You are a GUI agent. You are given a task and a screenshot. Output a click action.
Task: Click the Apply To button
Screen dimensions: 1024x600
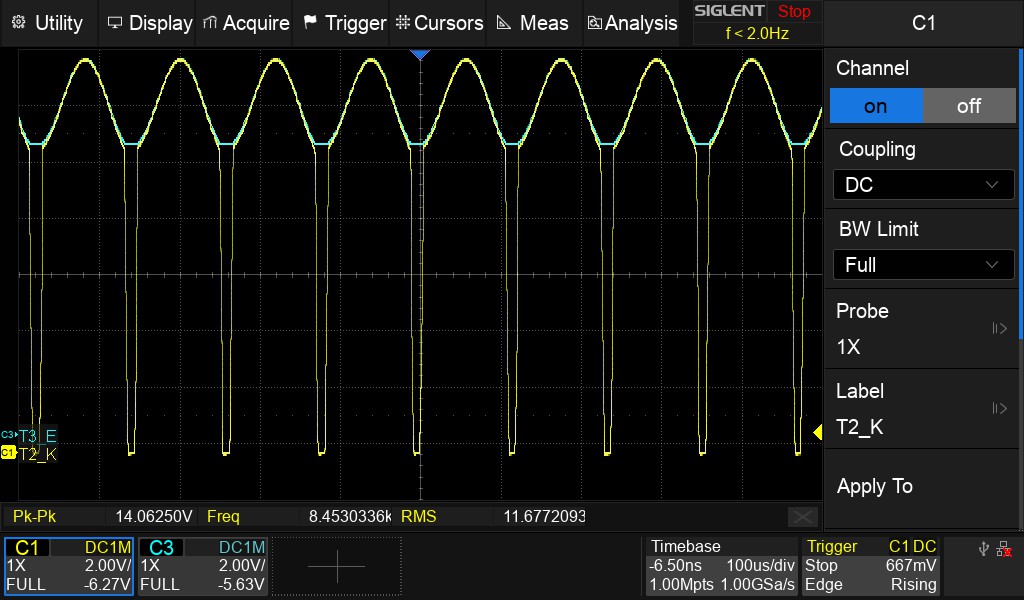(x=922, y=487)
